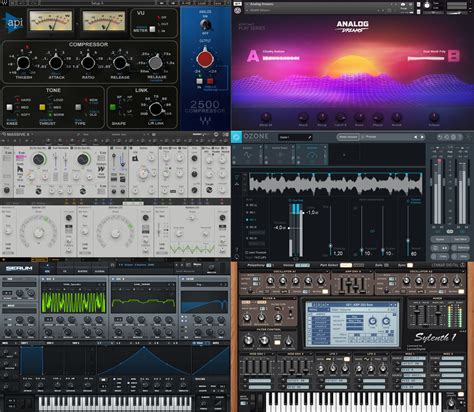This screenshot has width=474, height=412.
Task: Click the red OUTPUT knob on API 2500
Action: point(205,58)
